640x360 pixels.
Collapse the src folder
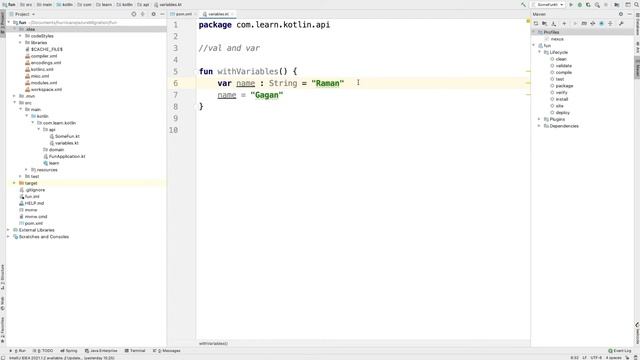click(15, 102)
